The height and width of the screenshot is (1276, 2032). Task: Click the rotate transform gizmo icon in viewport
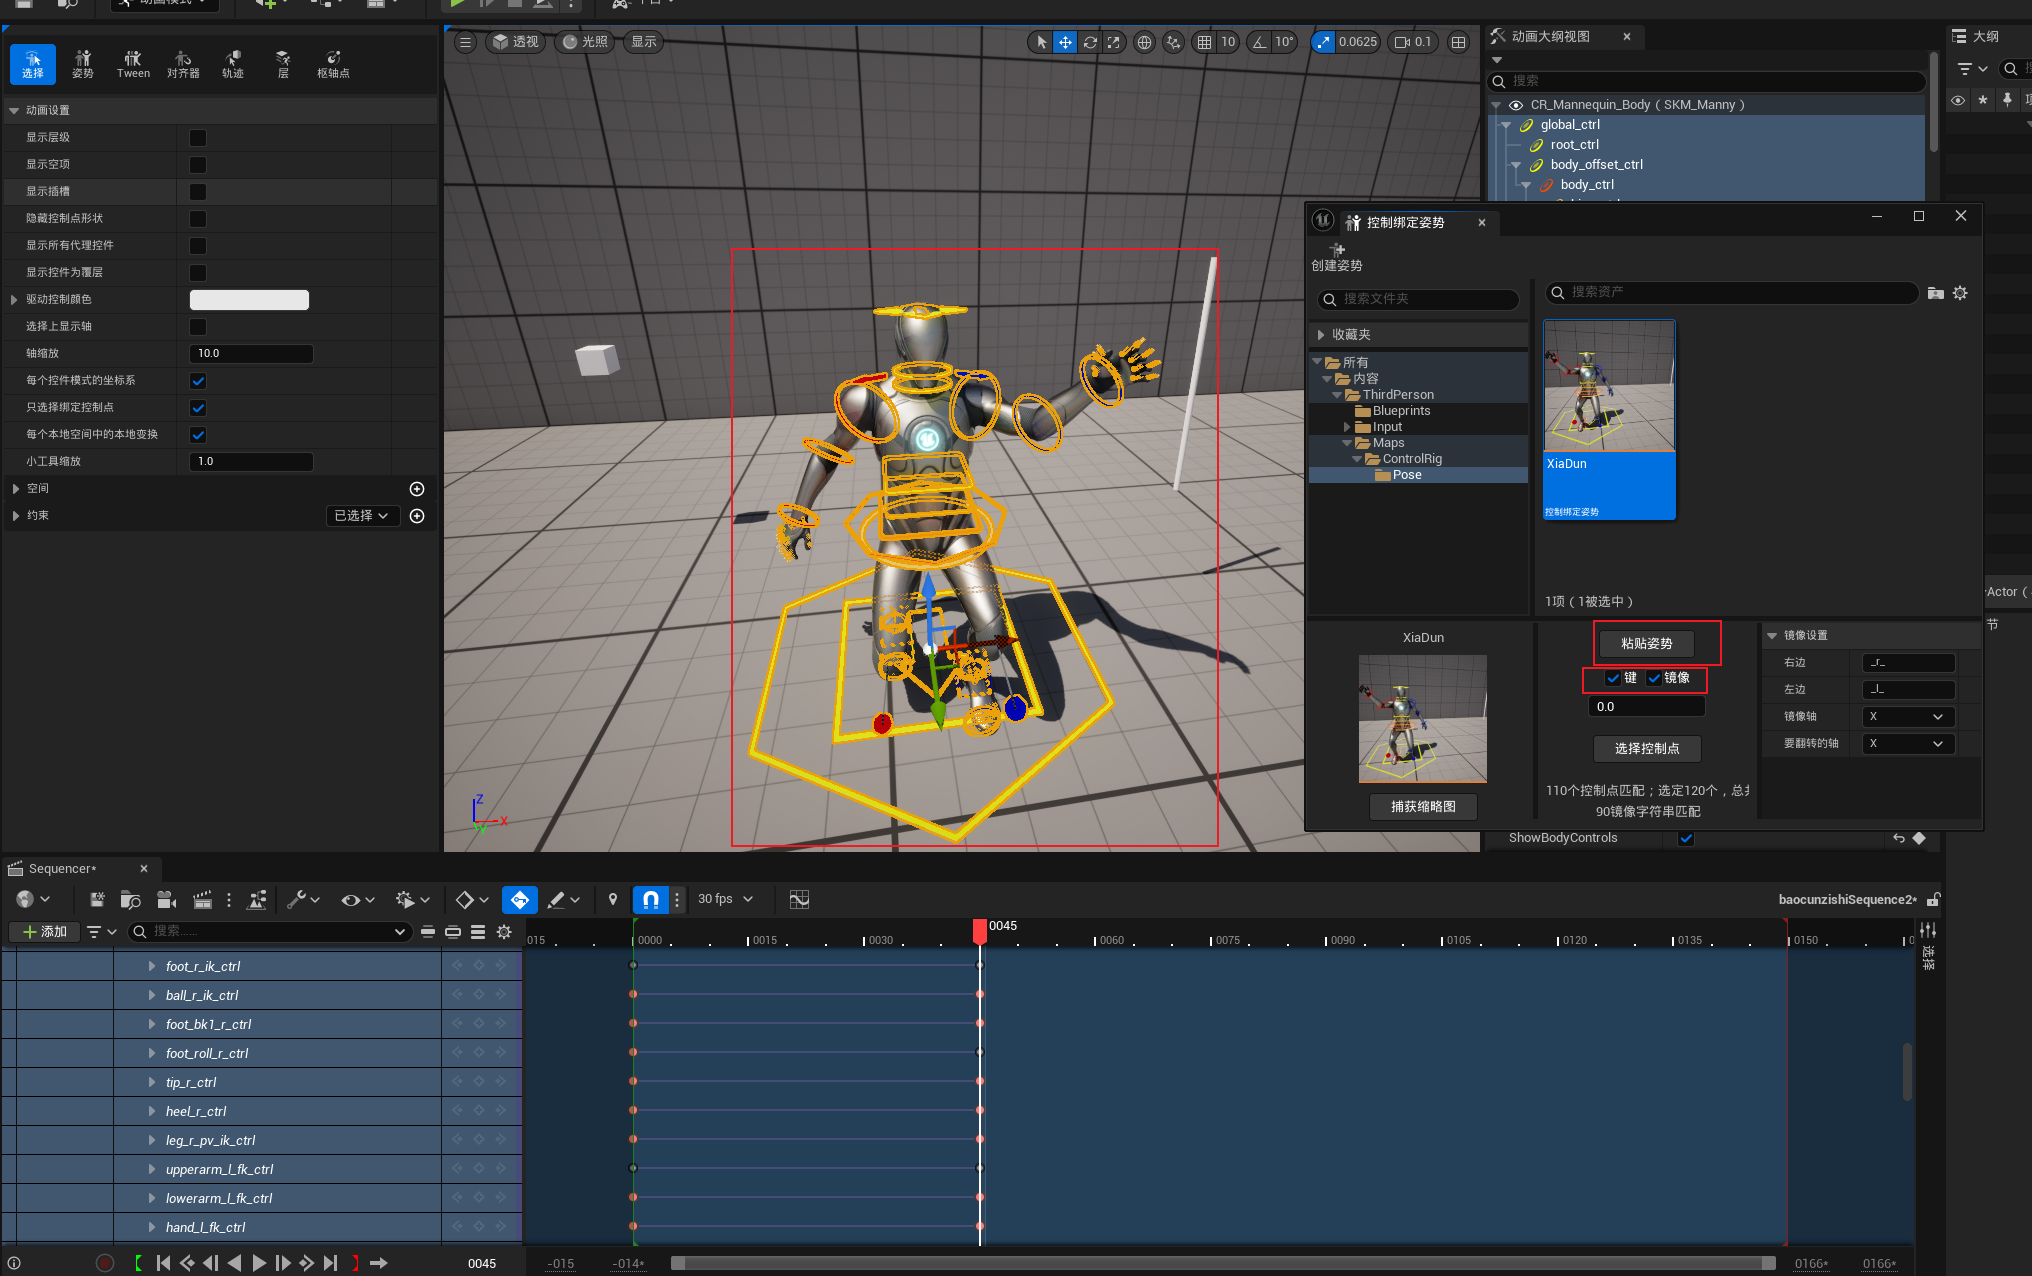coord(1090,42)
